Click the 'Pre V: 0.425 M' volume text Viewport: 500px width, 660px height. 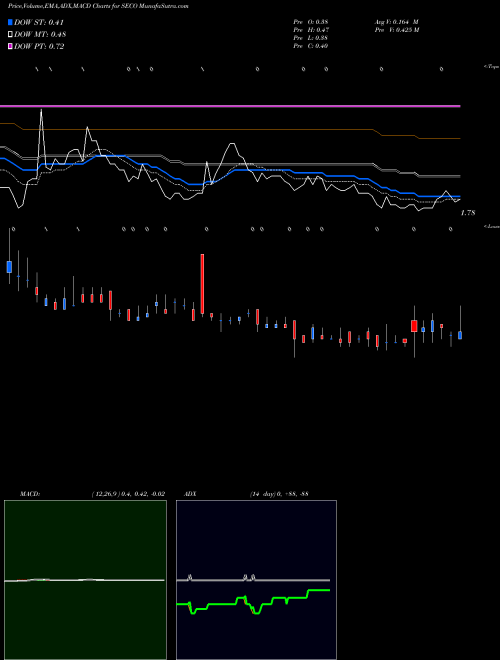tap(397, 30)
